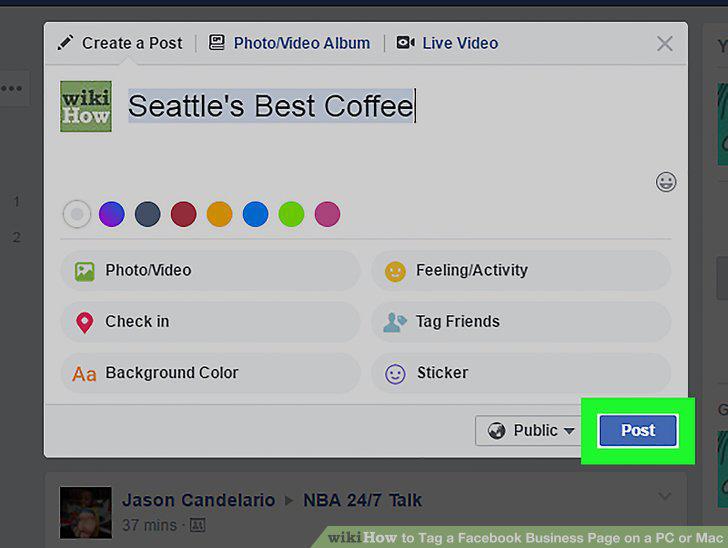Select the red background swatch
Image resolution: width=728 pixels, height=548 pixels.
tap(183, 214)
